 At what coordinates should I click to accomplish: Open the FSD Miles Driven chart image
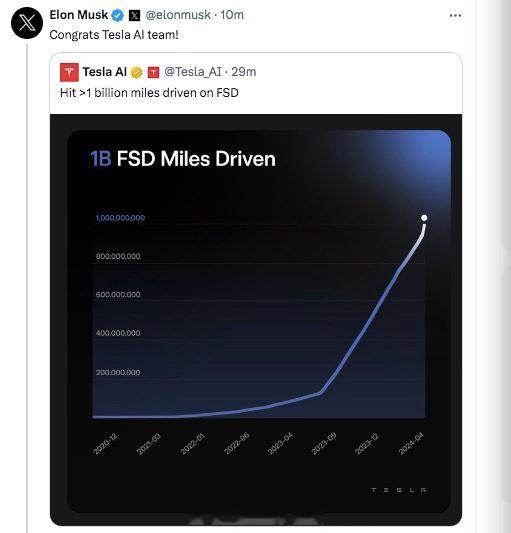click(256, 320)
